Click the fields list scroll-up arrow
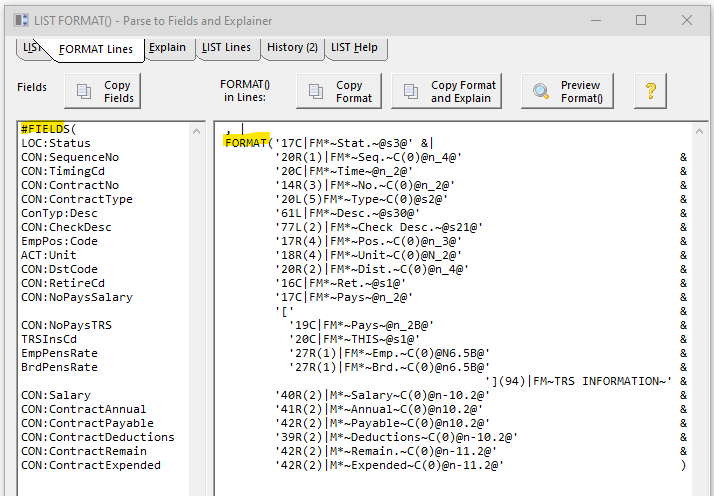 pyautogui.click(x=197, y=132)
